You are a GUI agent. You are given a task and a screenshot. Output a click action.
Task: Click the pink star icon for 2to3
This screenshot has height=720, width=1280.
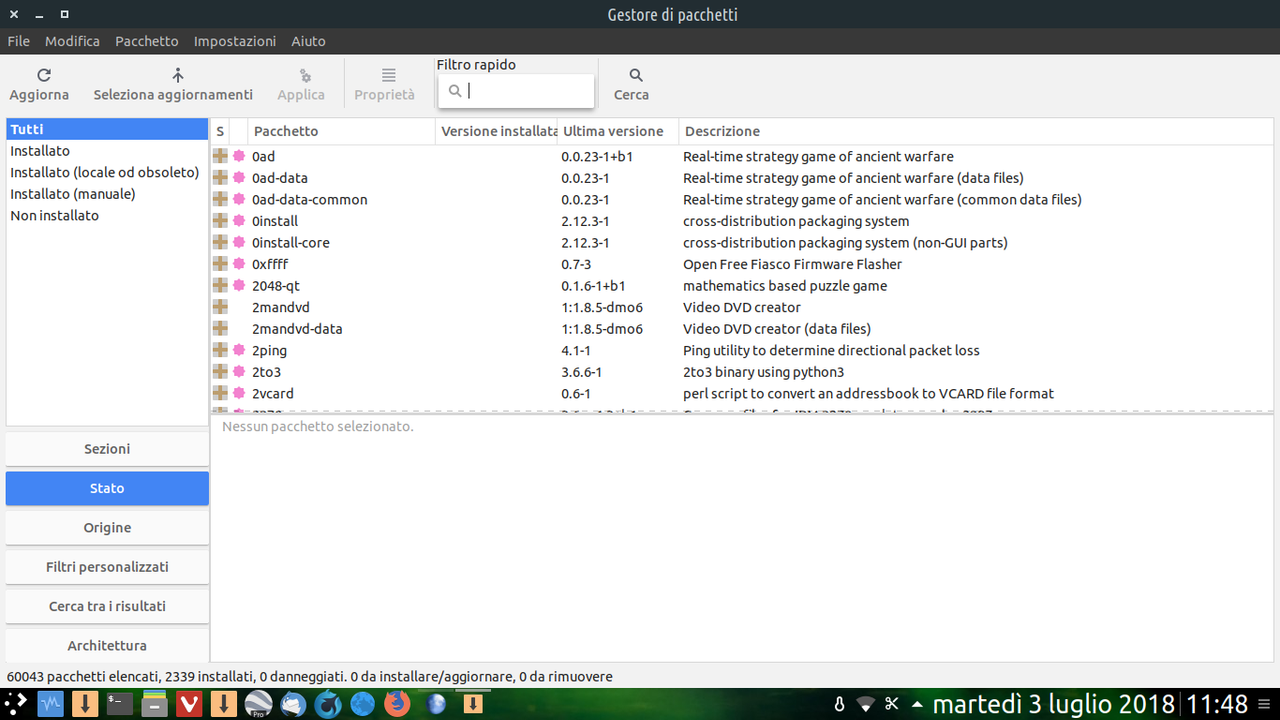tap(239, 371)
